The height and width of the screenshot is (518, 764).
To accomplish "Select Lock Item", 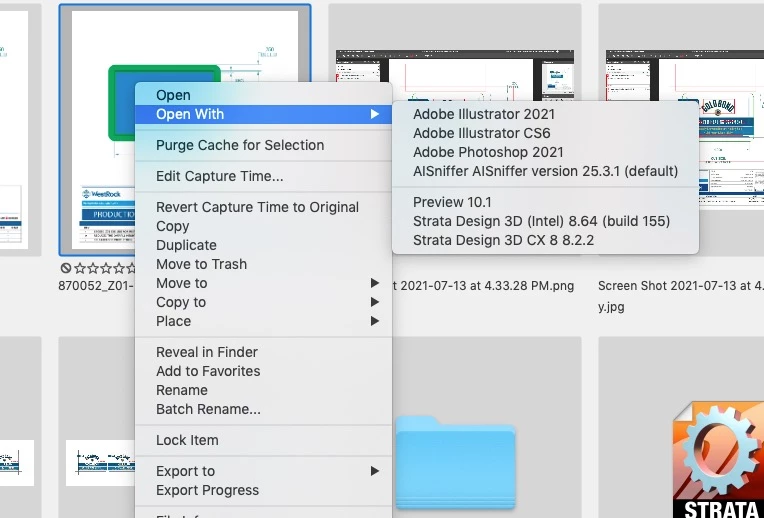I will click(x=263, y=440).
